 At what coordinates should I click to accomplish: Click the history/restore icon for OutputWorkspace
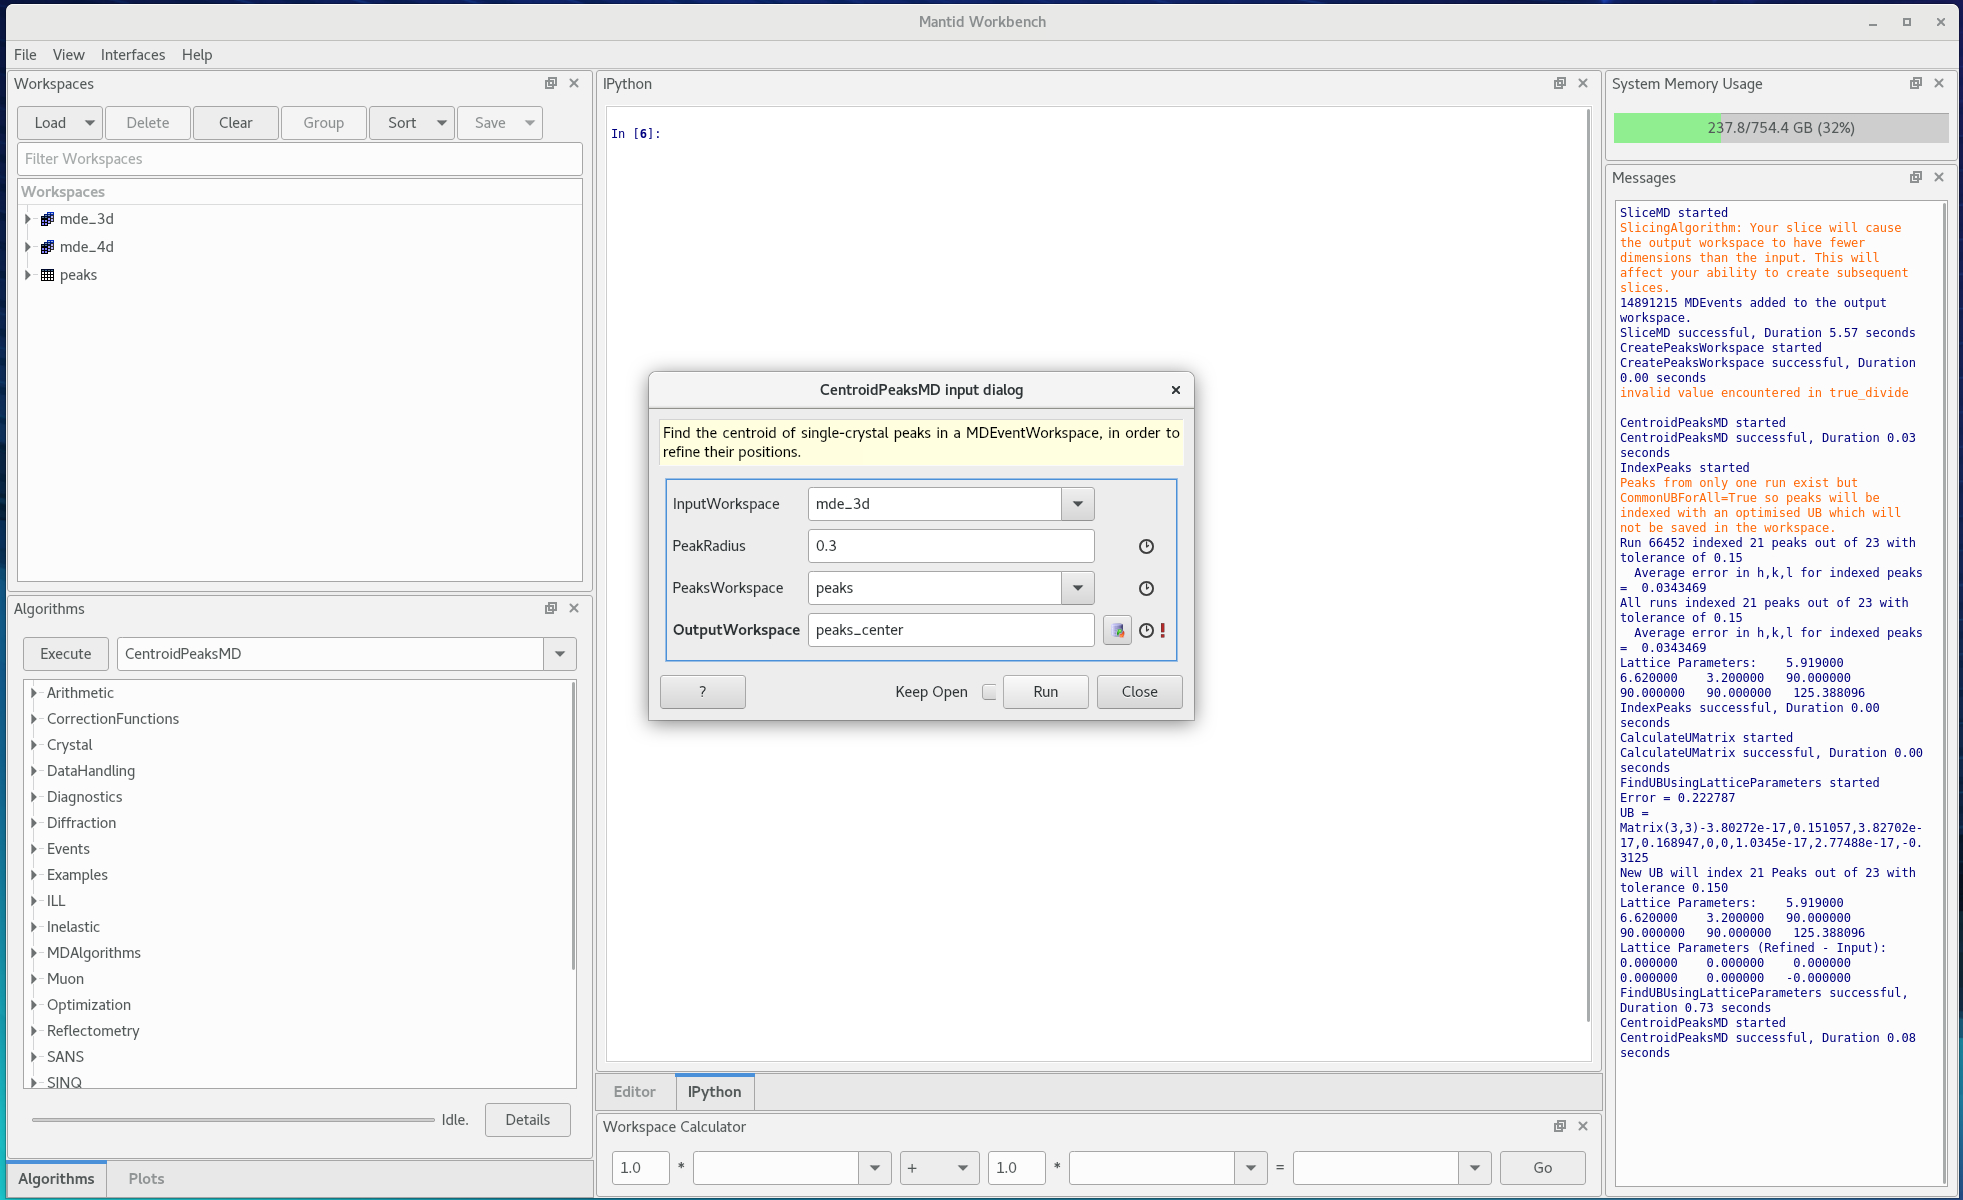click(1146, 629)
